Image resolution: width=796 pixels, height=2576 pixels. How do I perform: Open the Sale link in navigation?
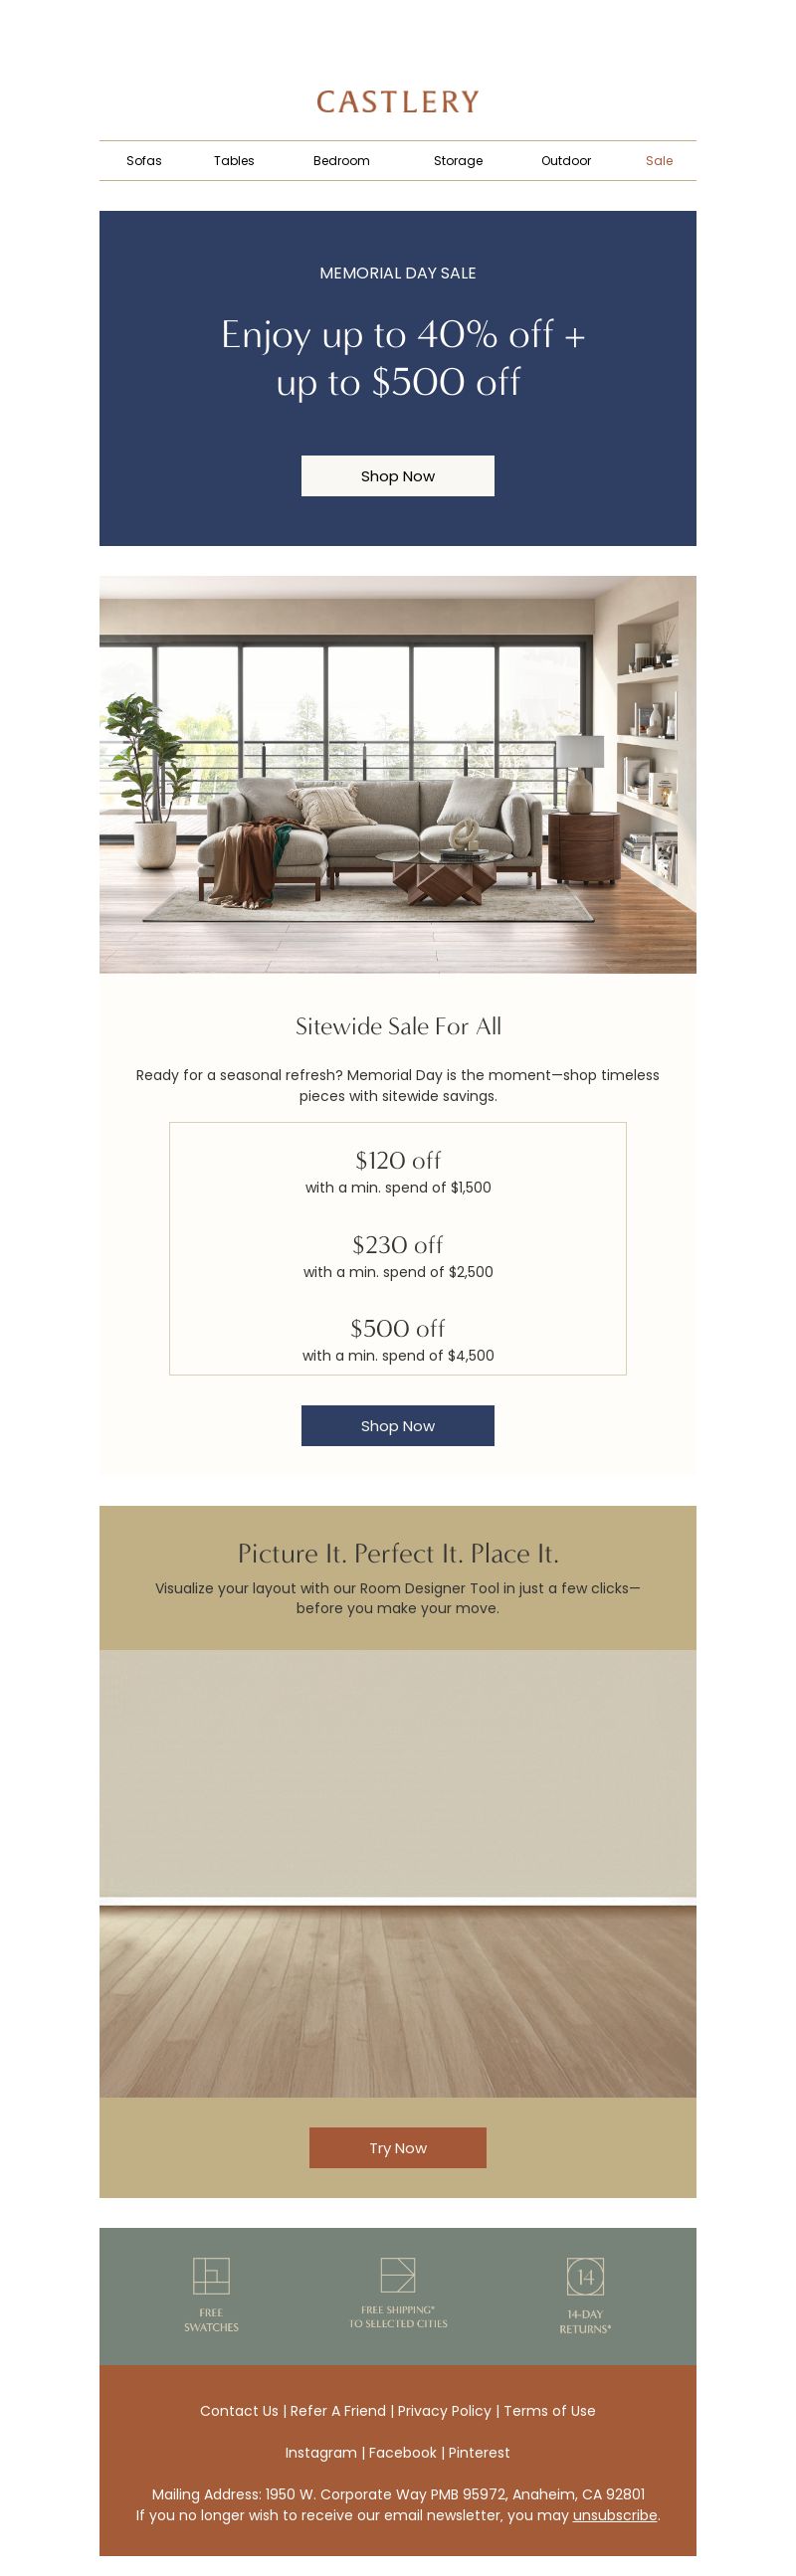click(x=659, y=161)
